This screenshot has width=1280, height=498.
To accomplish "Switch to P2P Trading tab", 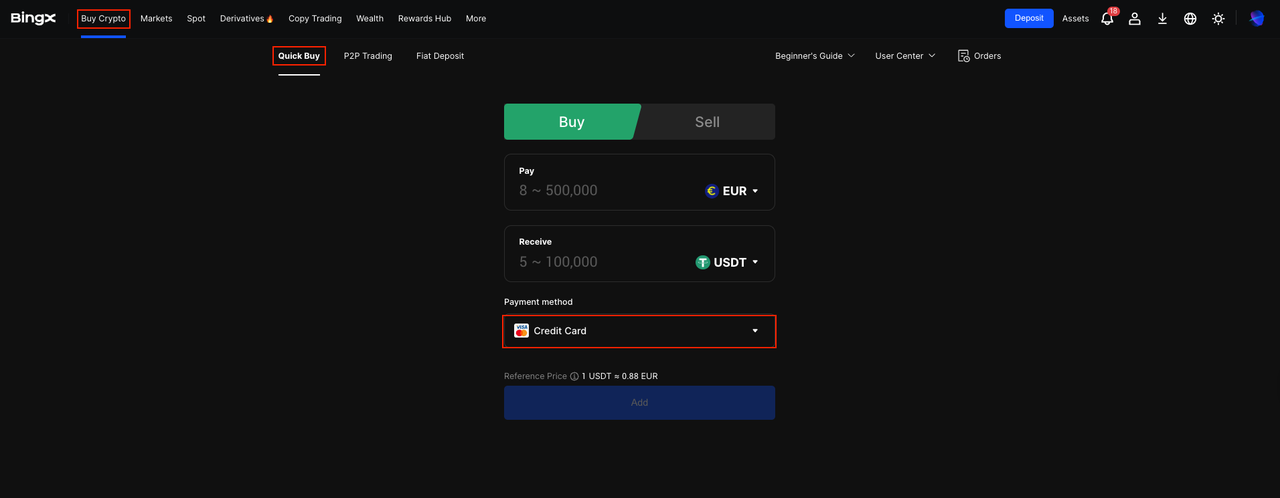I will pyautogui.click(x=368, y=56).
